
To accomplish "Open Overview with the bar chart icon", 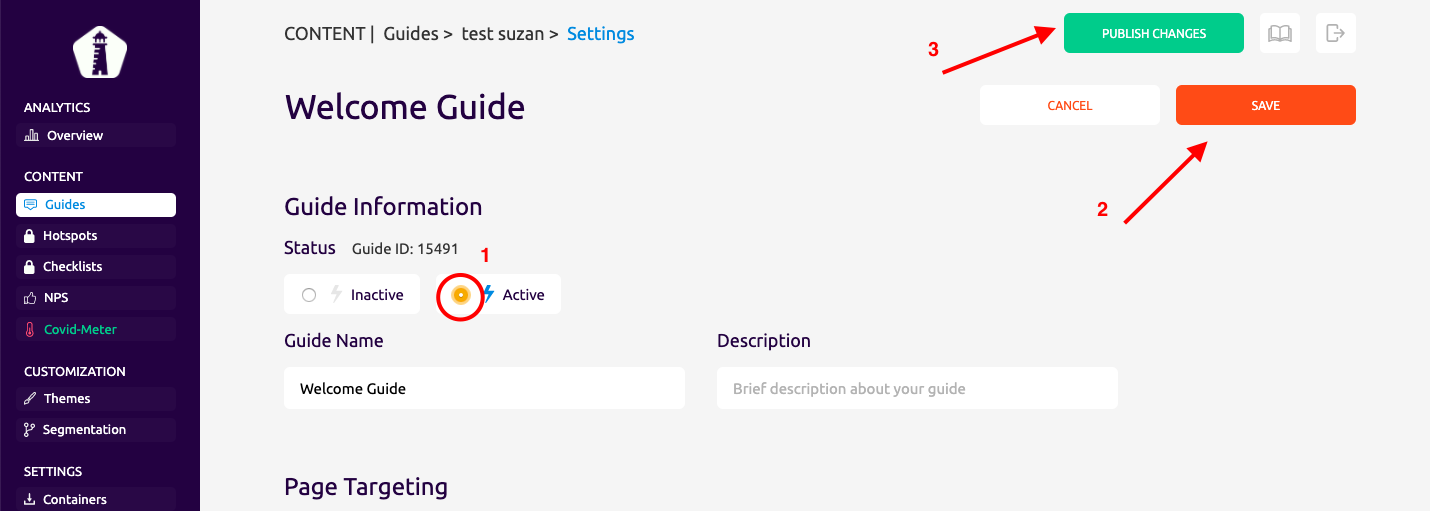I will pyautogui.click(x=96, y=135).
